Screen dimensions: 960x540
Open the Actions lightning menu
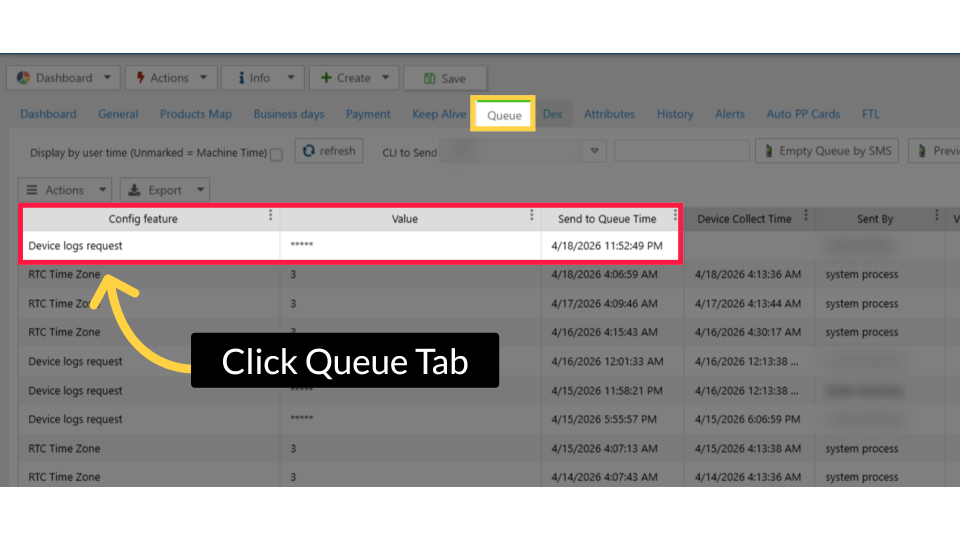tap(169, 78)
